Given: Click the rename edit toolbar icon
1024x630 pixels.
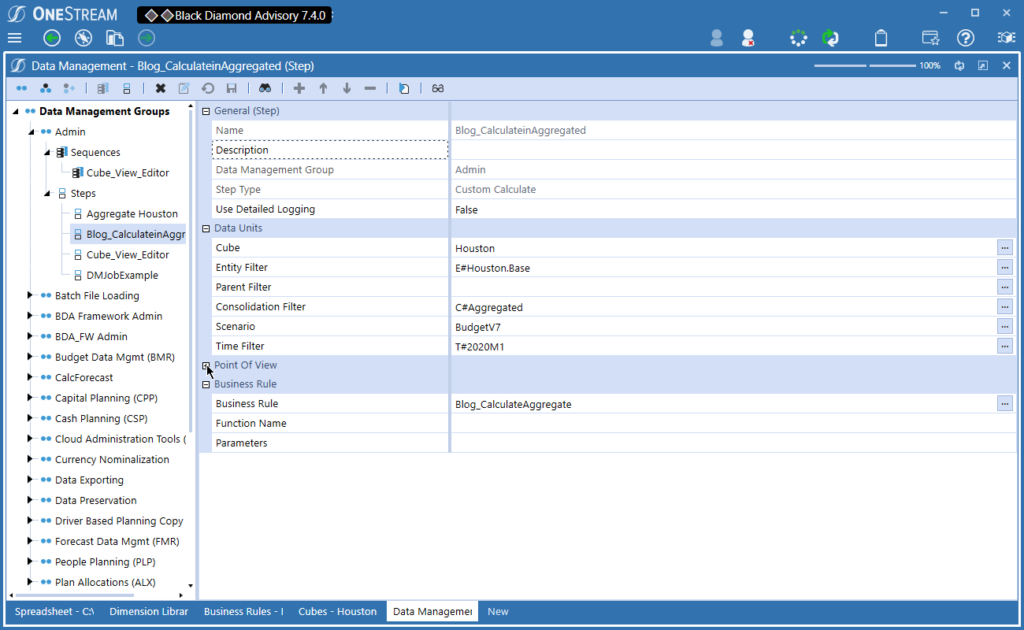Looking at the screenshot, I should point(184,88).
